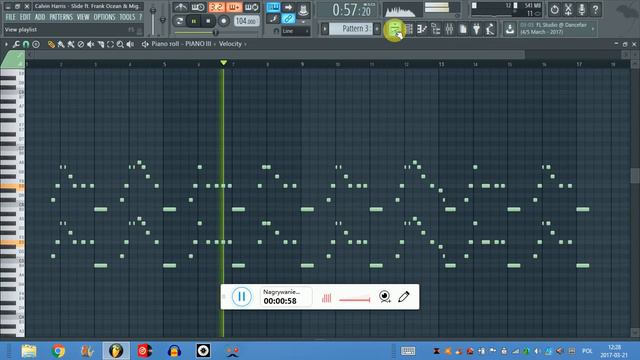Open the Line snap dropdown

[x=296, y=31]
